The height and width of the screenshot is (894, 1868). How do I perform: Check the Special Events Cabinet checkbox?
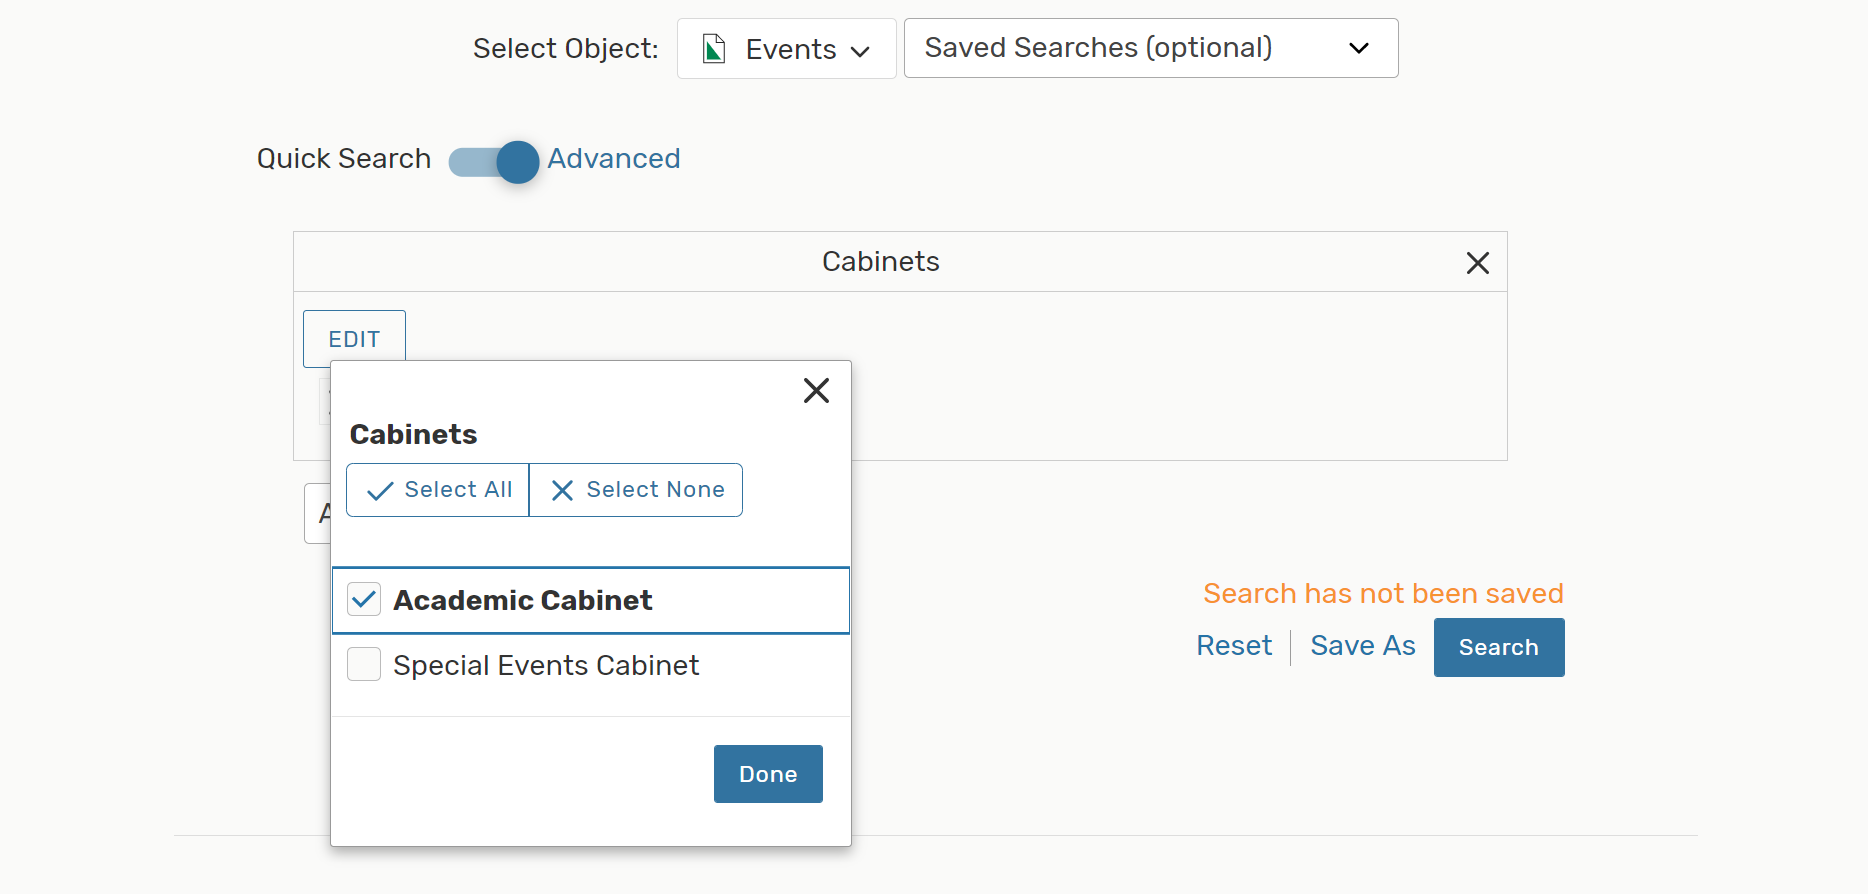tap(364, 665)
